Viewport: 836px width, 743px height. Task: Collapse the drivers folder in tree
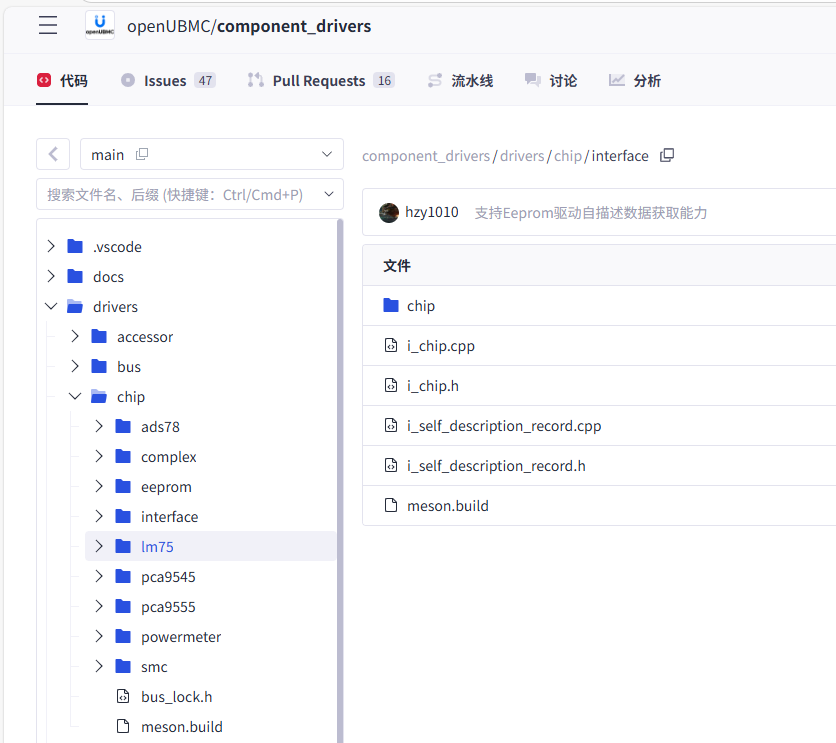tap(51, 307)
